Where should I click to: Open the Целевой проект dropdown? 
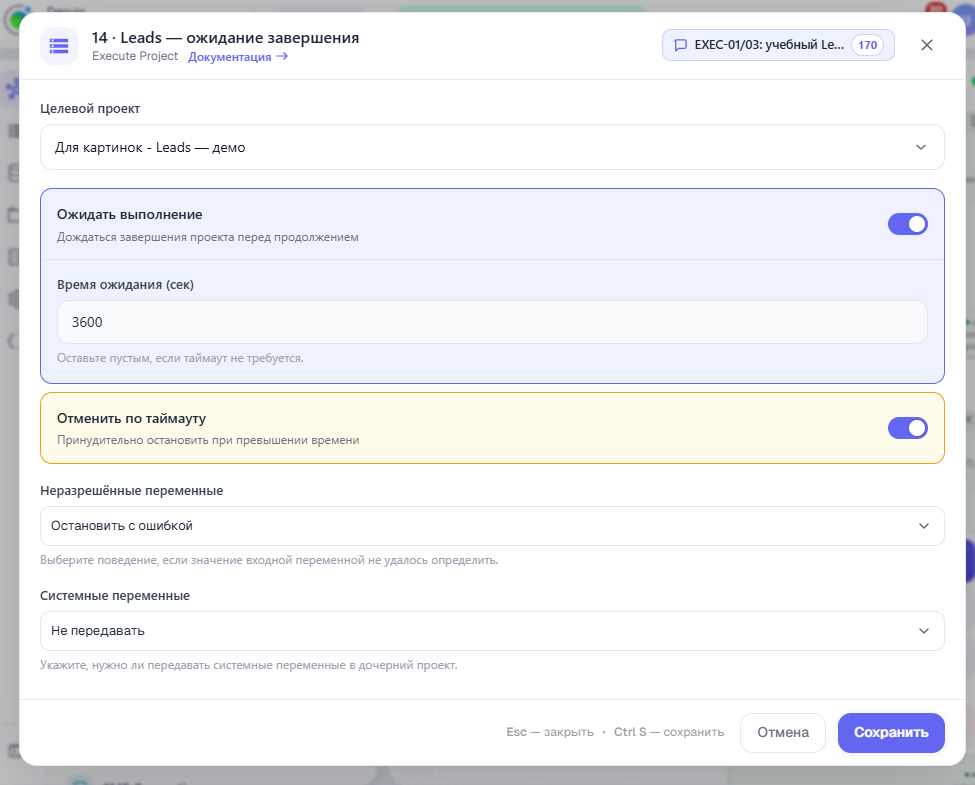[x=492, y=147]
